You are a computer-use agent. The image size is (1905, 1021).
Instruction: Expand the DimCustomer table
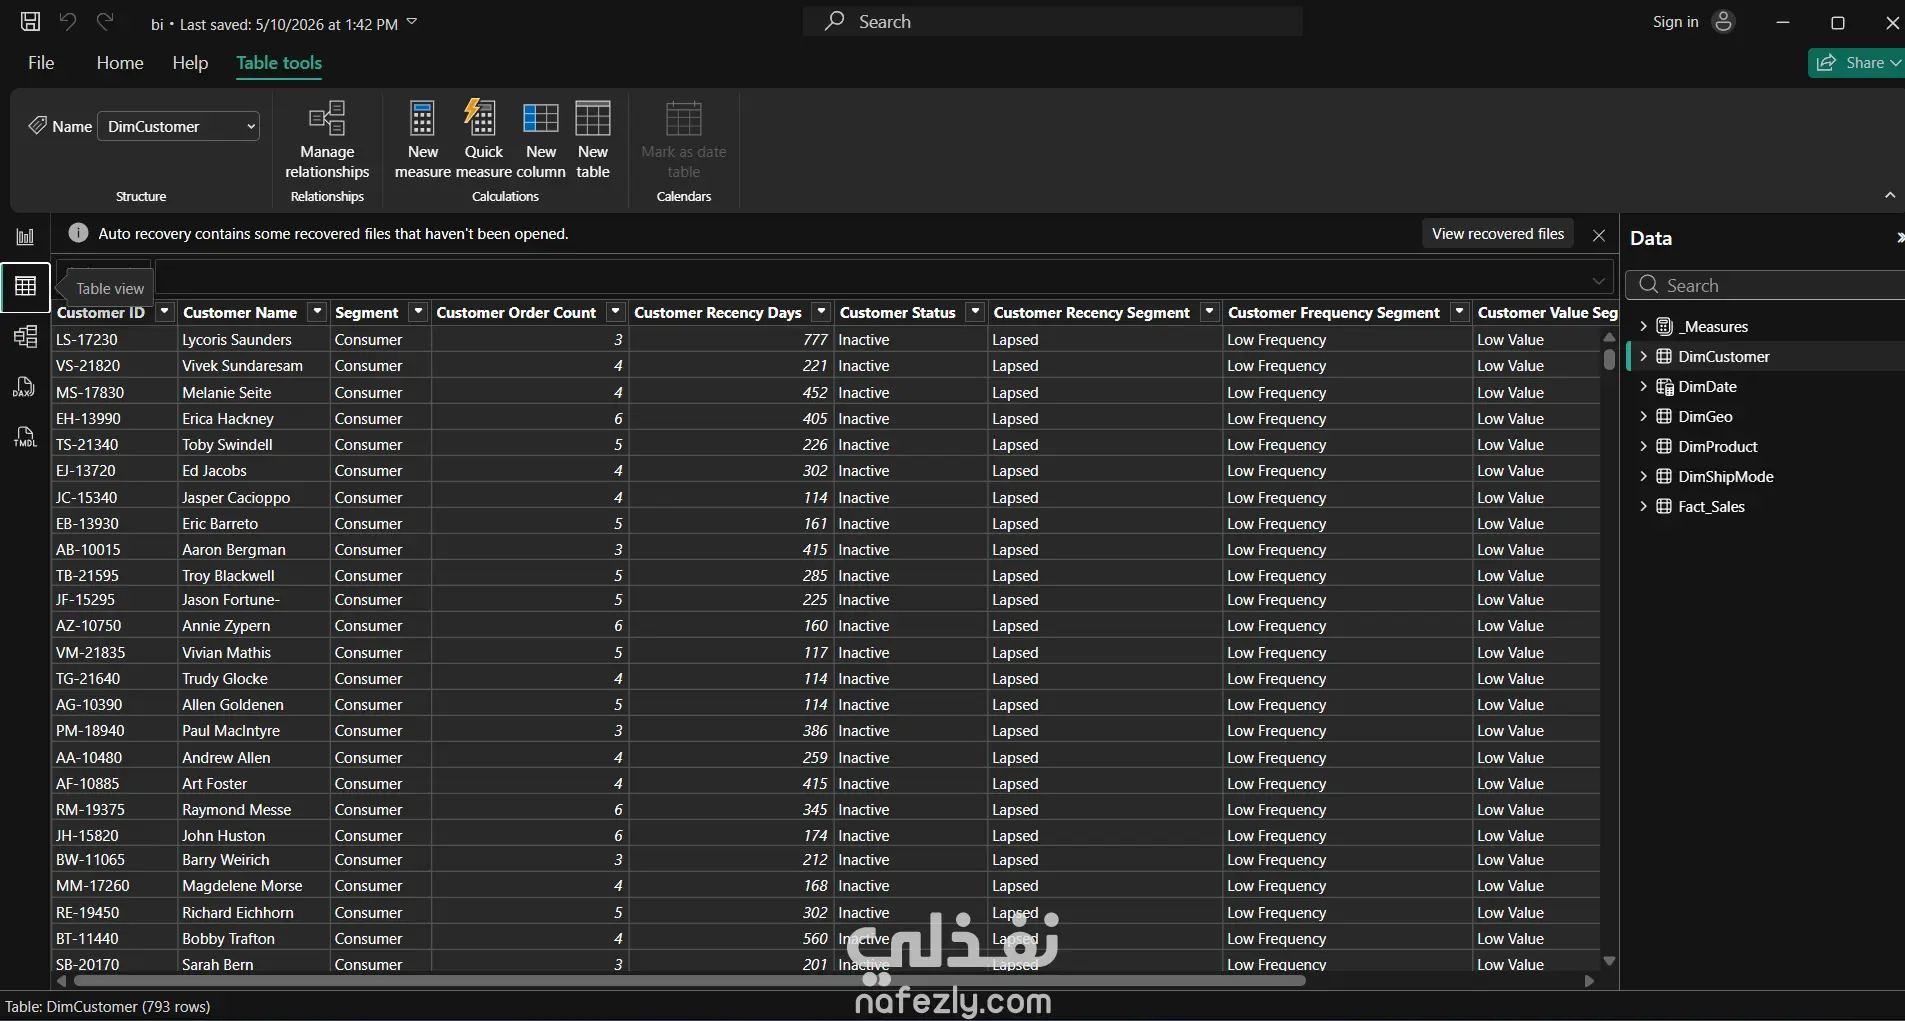tap(1643, 356)
